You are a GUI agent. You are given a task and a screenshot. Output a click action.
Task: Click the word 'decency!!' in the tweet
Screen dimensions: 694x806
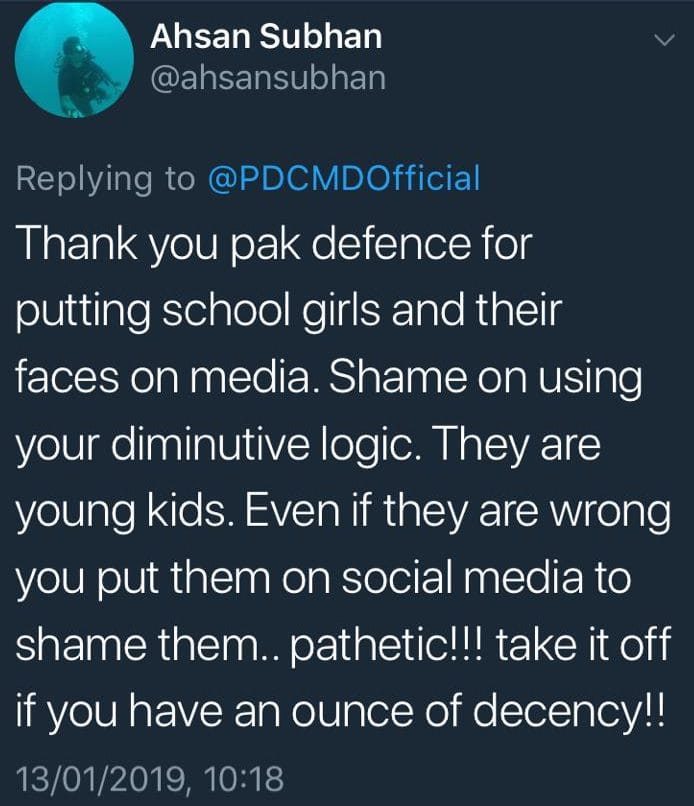tap(569, 713)
